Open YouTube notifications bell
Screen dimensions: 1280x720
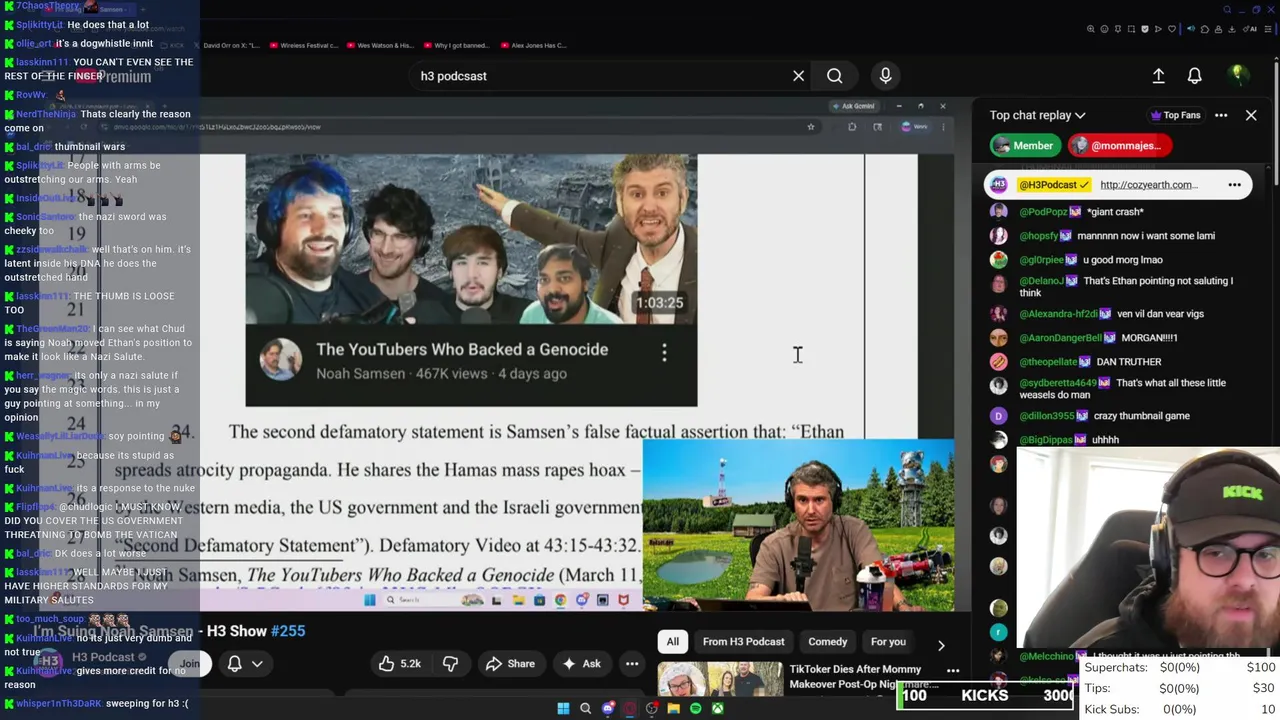(1194, 76)
